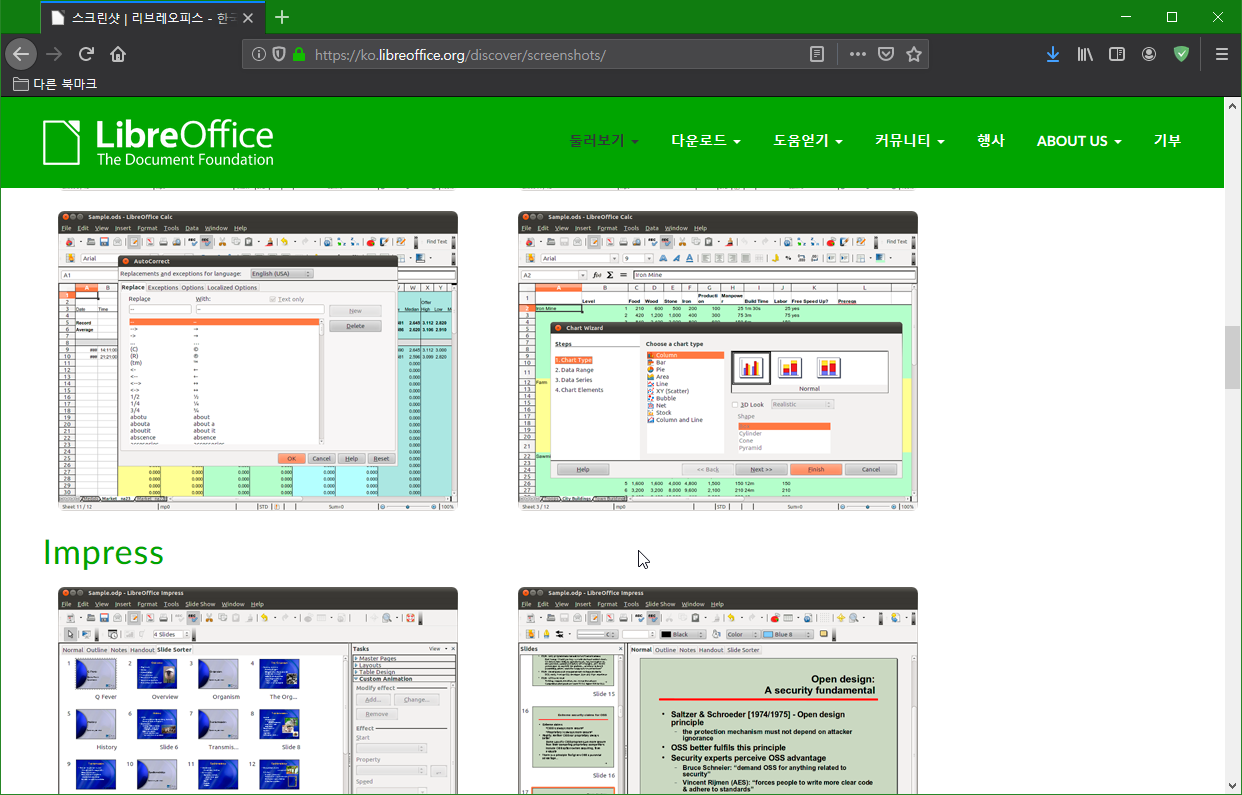Open the page actions three-dot menu
Image resolution: width=1242 pixels, height=795 pixels.
[857, 54]
